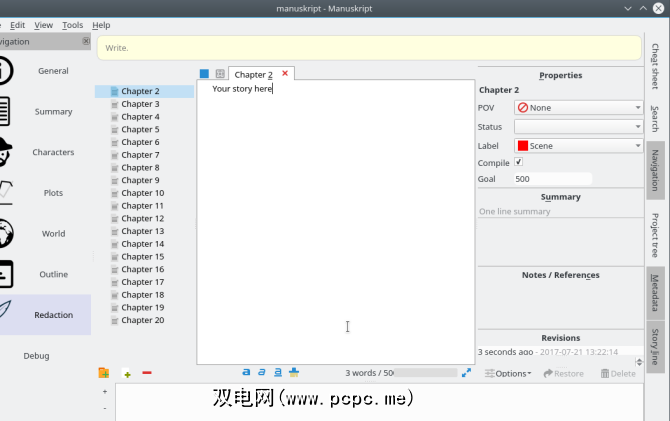This screenshot has height=421, width=670.
Task: Close the Chapter 2 tab
Action: 285,74
